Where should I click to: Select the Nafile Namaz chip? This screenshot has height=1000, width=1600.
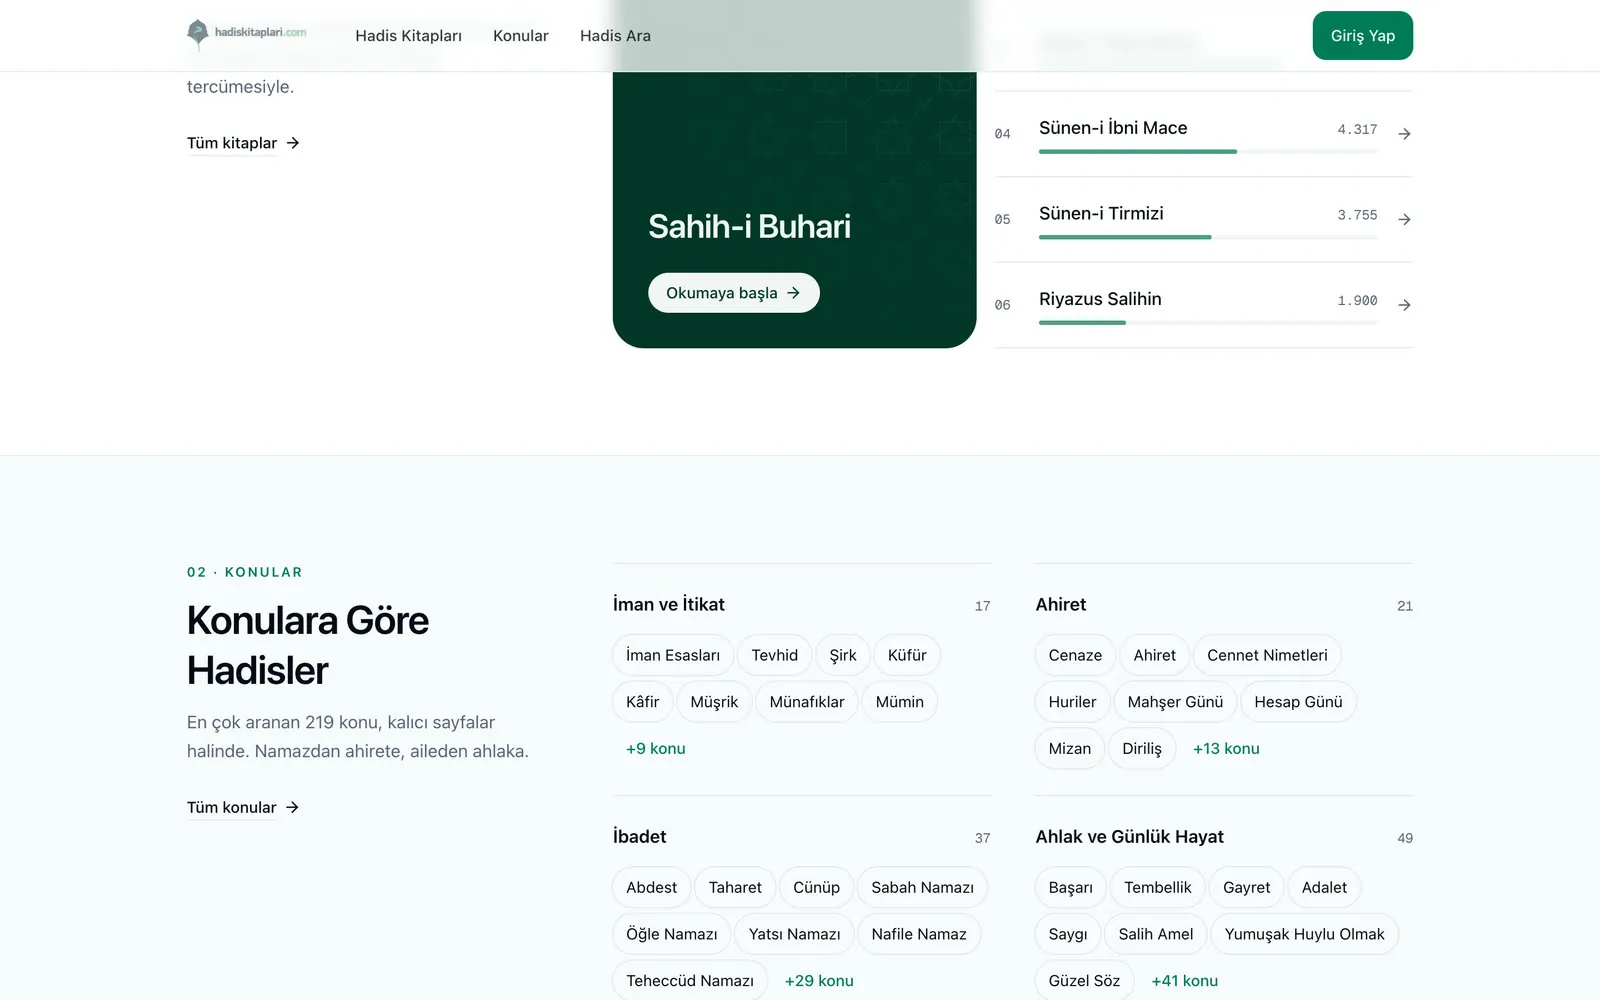pos(919,934)
